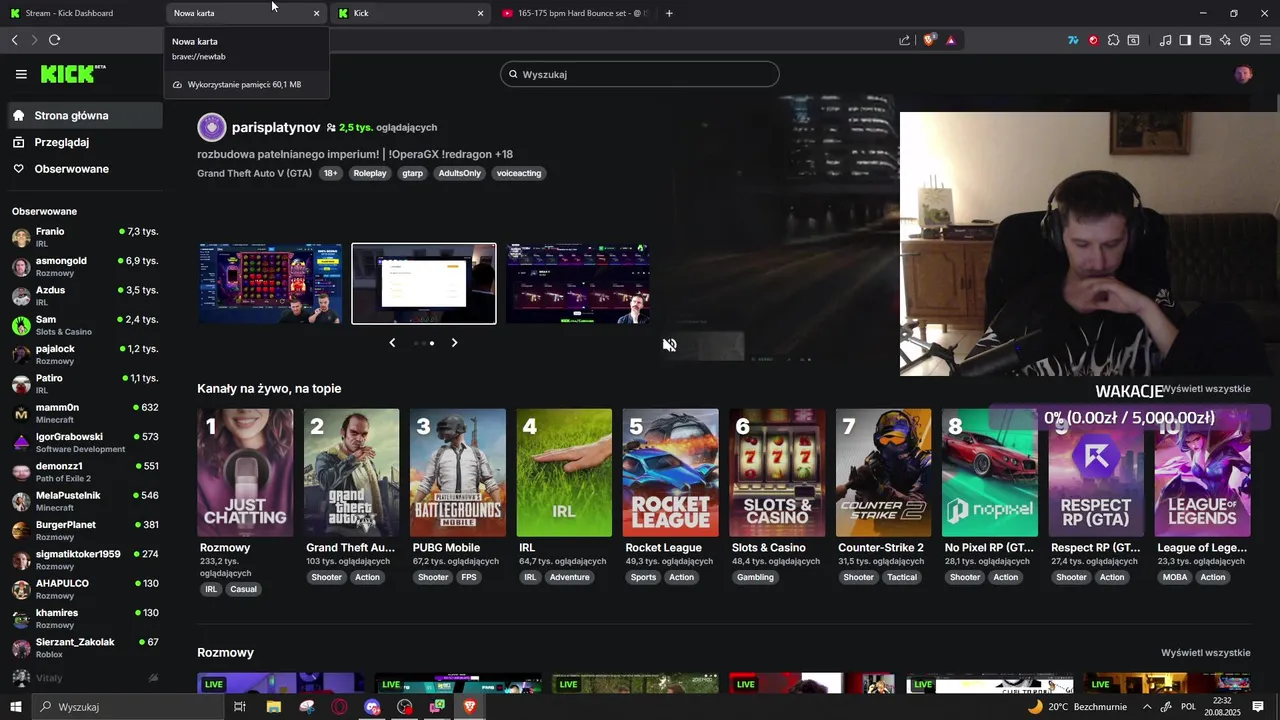Open the user profile avatar menu

click(1243, 74)
